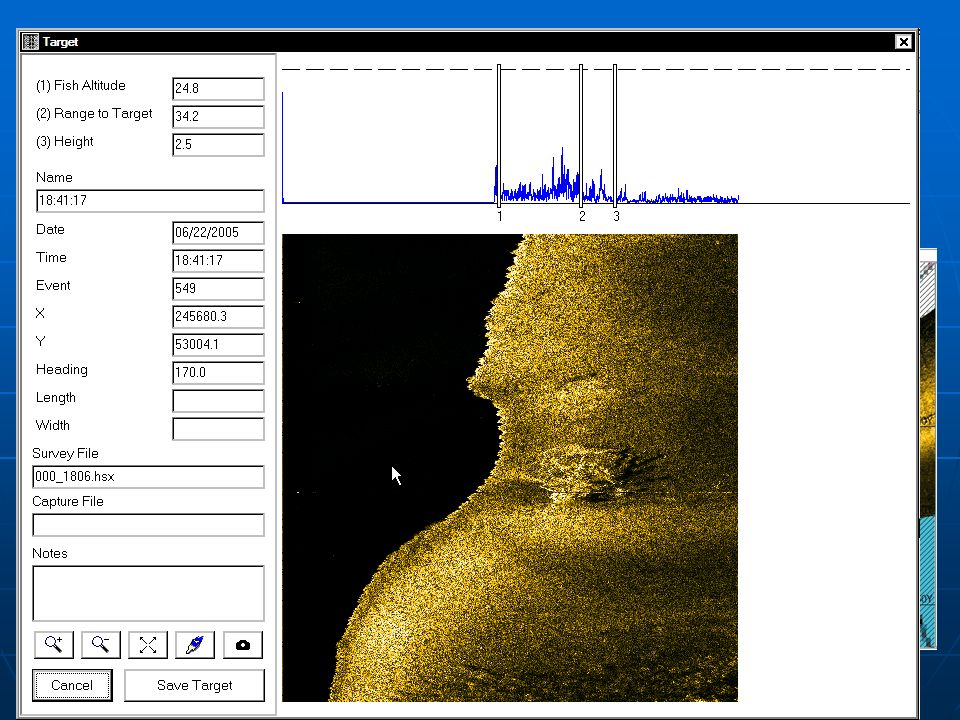Click the "Name" label
This screenshot has width=960, height=720.
pyautogui.click(x=54, y=178)
